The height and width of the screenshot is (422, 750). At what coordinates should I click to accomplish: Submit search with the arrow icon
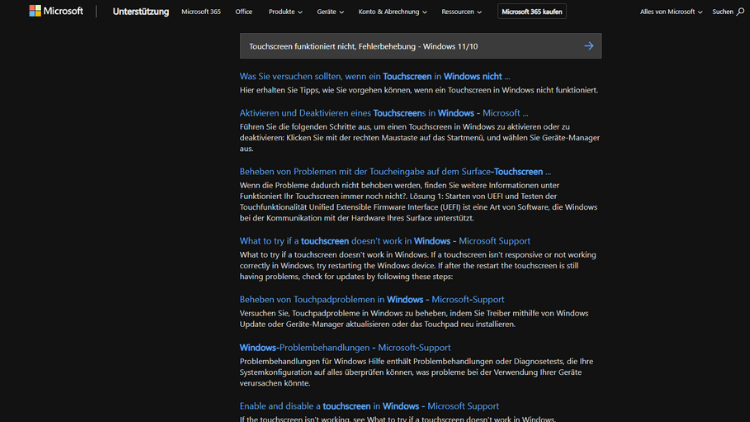(x=588, y=46)
